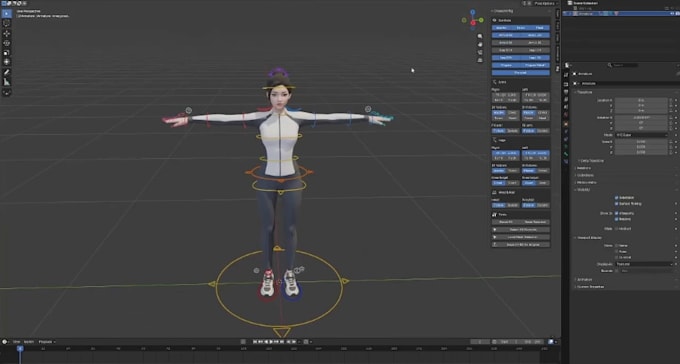Select the Armature row in outliner
This screenshot has width=680, height=364.
(620, 13)
